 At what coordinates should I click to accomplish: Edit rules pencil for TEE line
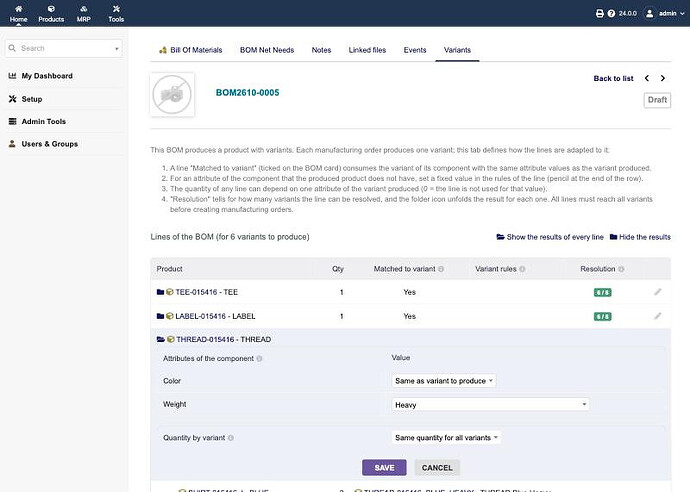click(x=657, y=292)
